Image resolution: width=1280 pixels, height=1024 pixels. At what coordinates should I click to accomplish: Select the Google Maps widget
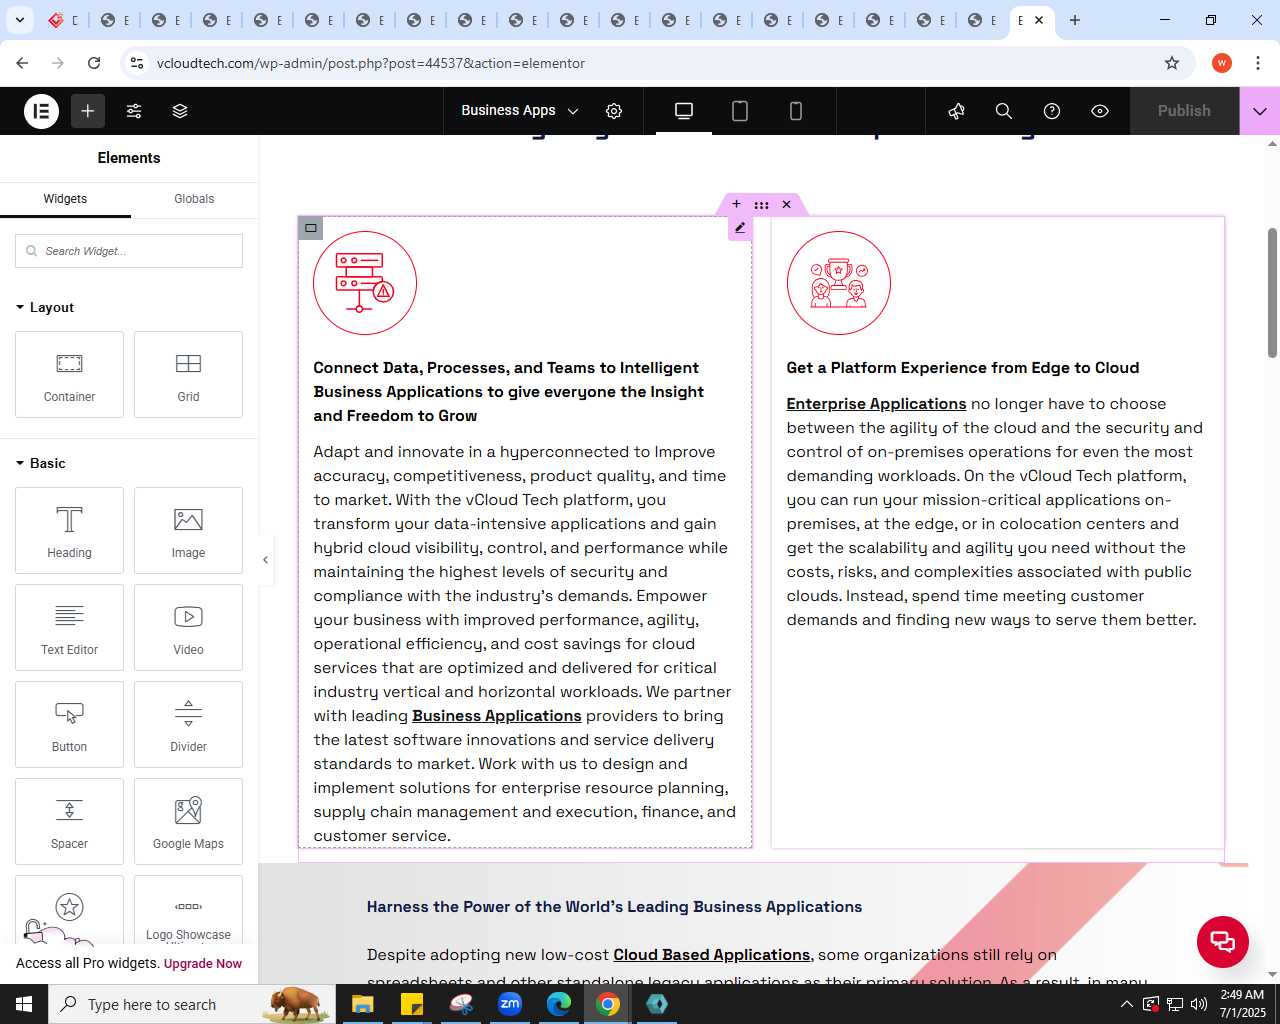pos(188,821)
